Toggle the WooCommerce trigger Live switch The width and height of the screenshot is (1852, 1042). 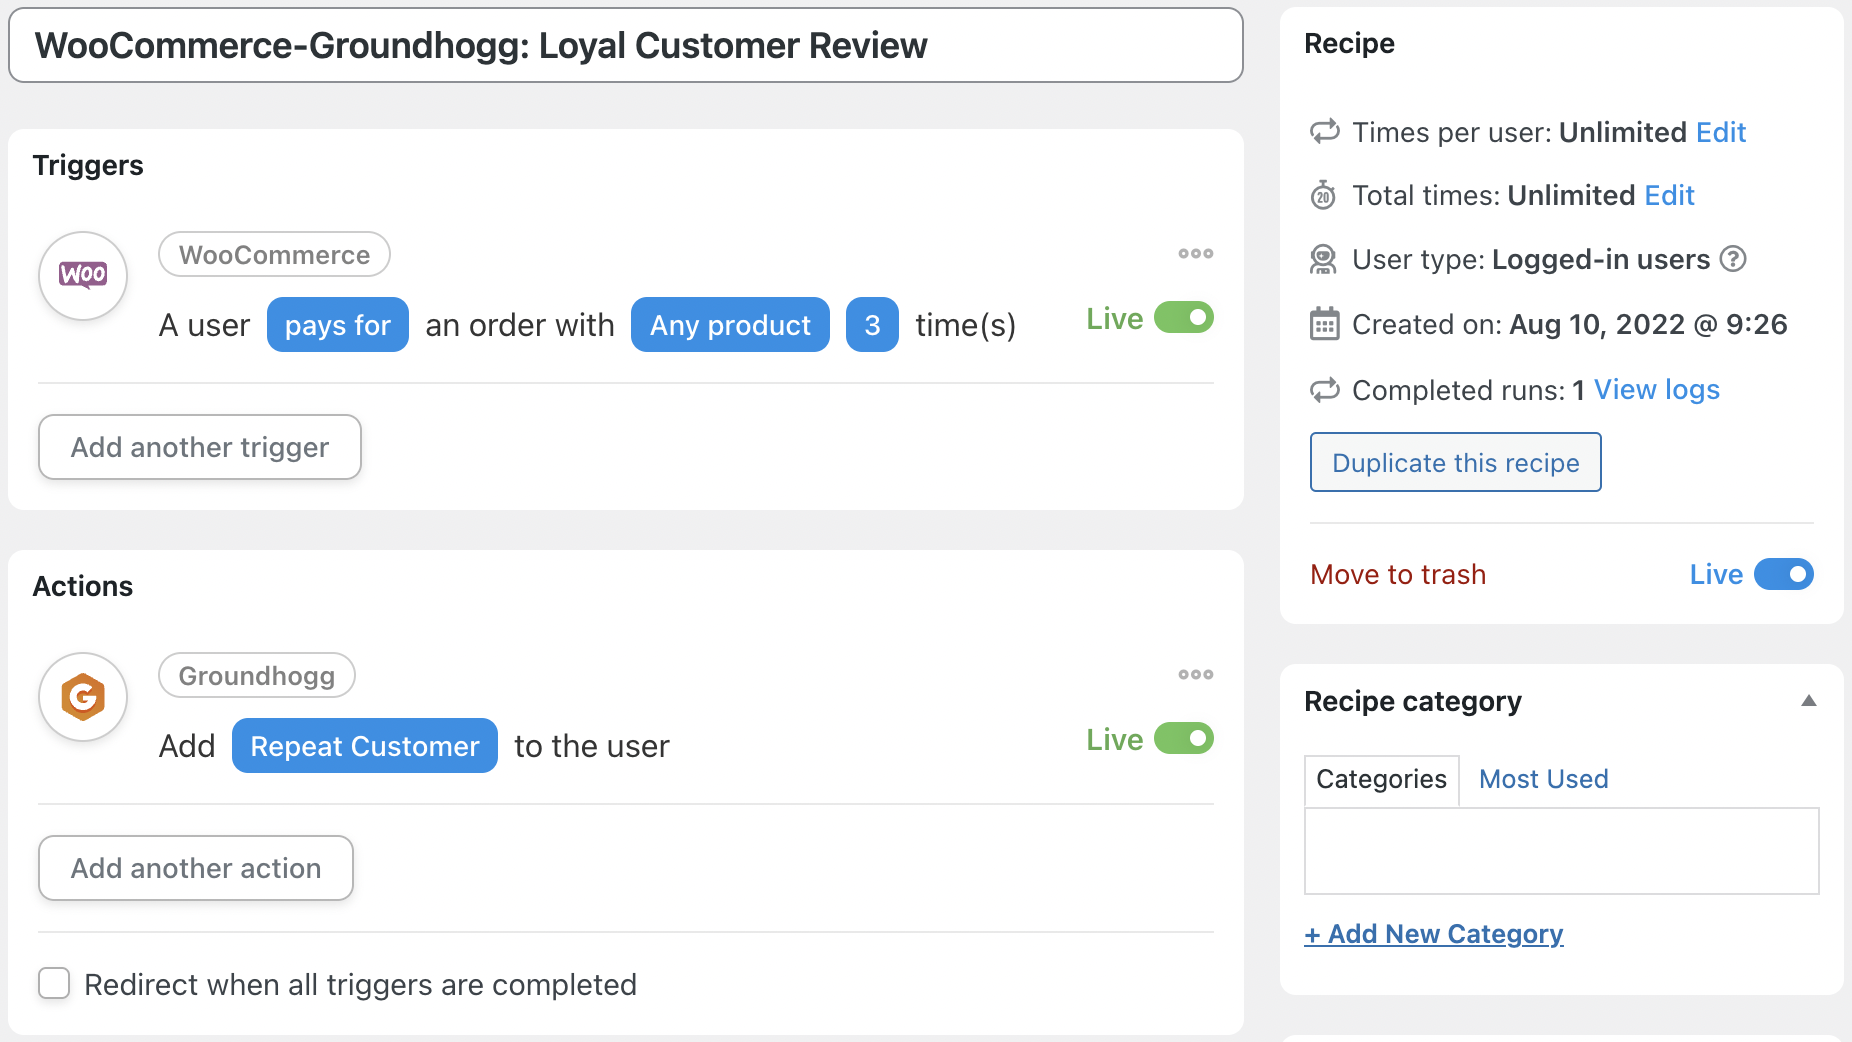1184,318
